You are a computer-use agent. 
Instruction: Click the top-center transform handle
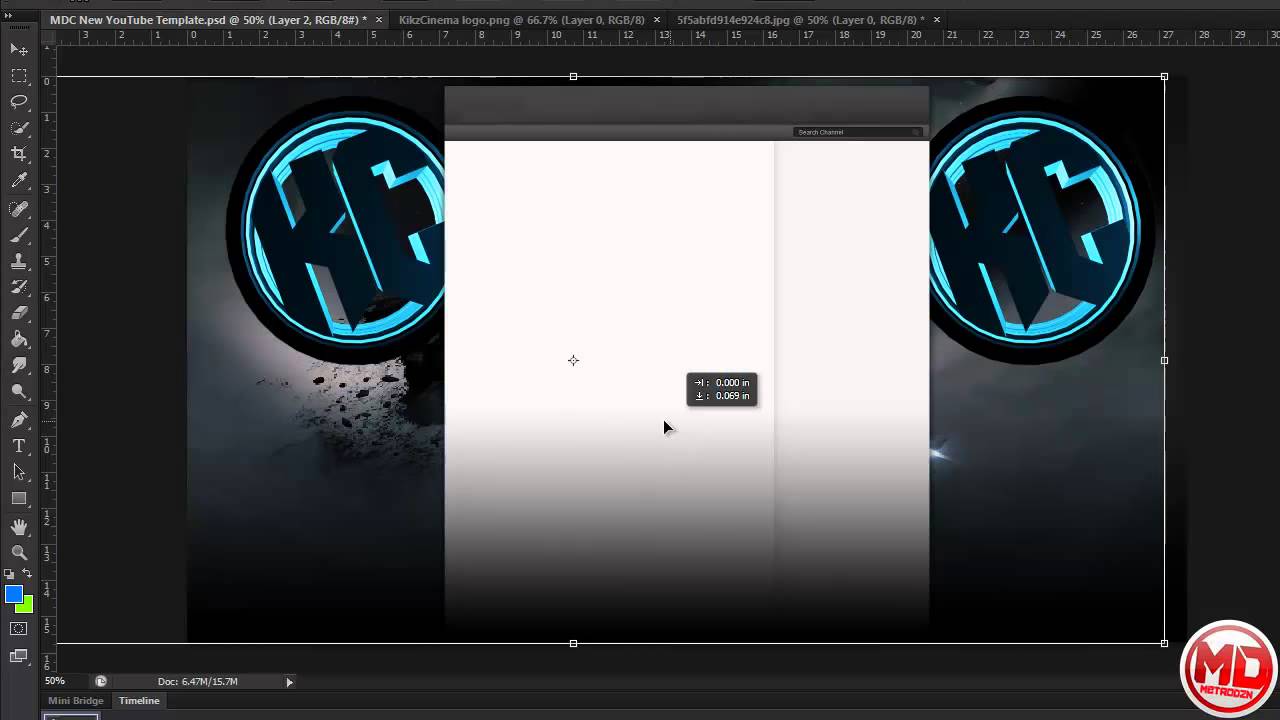[573, 76]
